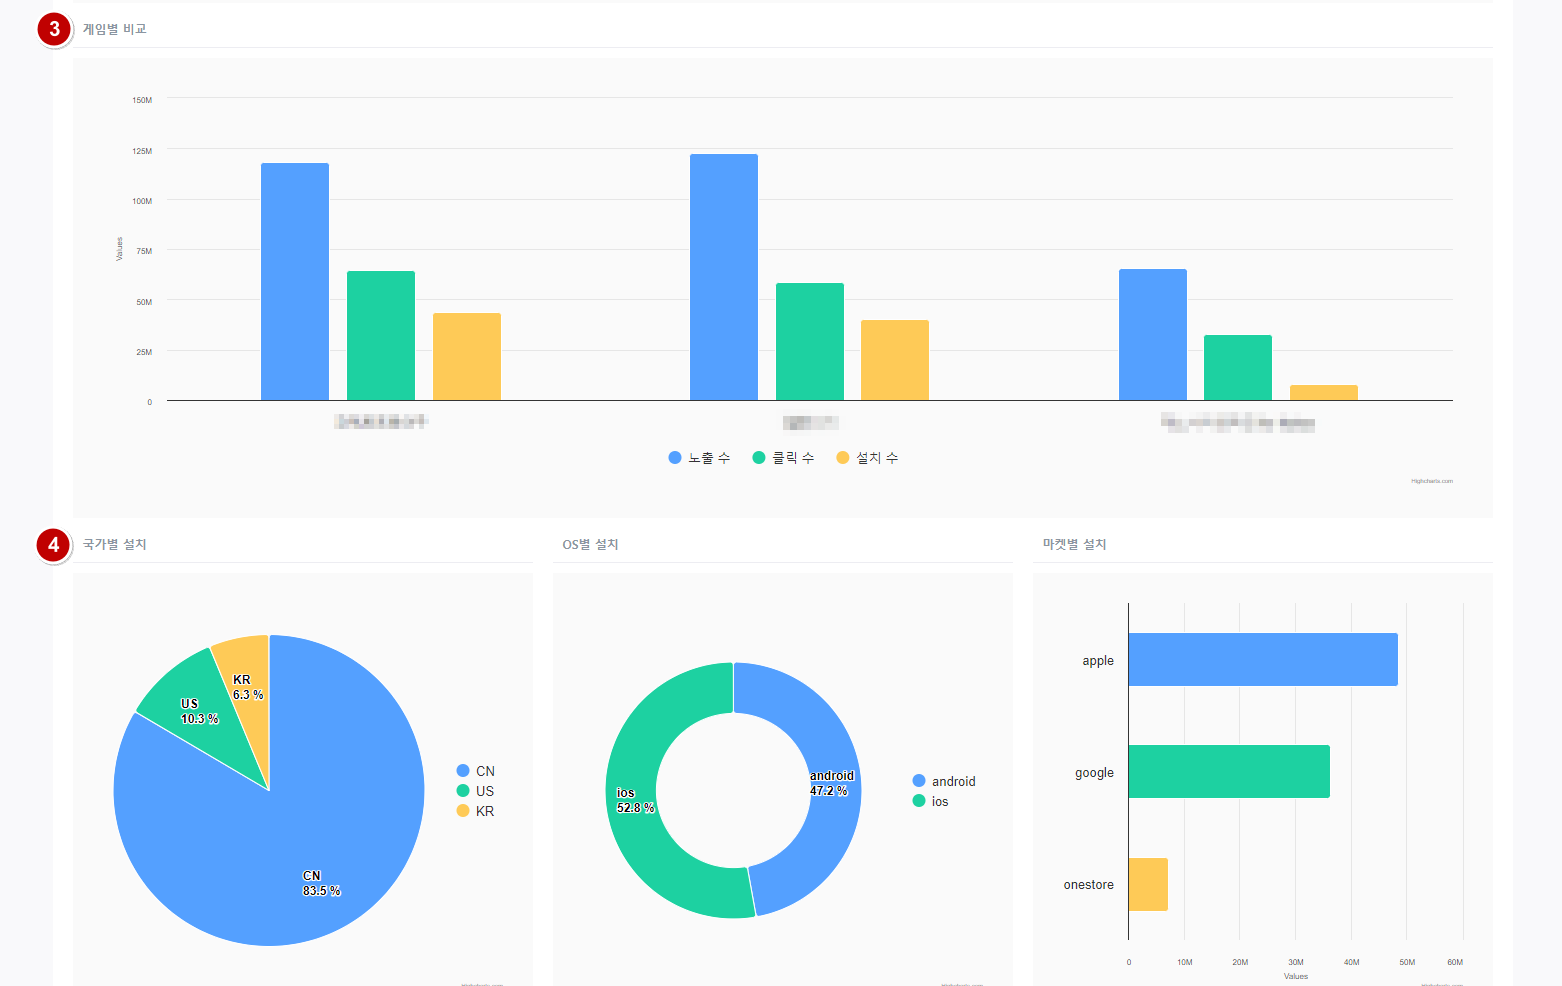Click the 게임별 비교 section title
The width and height of the screenshot is (1562, 986).
click(x=114, y=29)
